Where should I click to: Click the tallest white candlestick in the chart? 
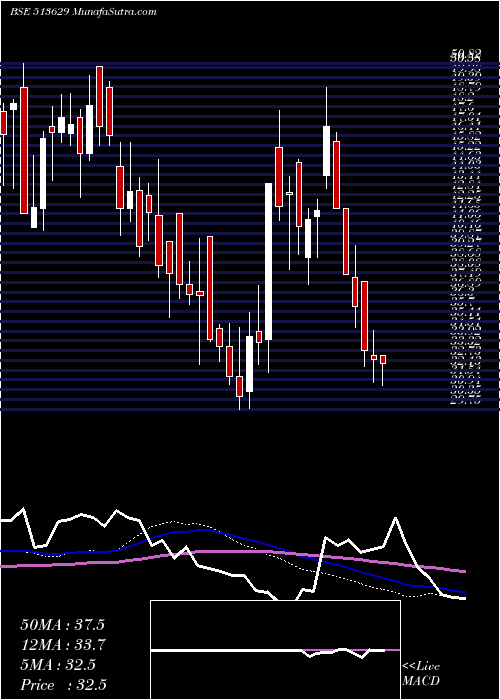point(268,262)
